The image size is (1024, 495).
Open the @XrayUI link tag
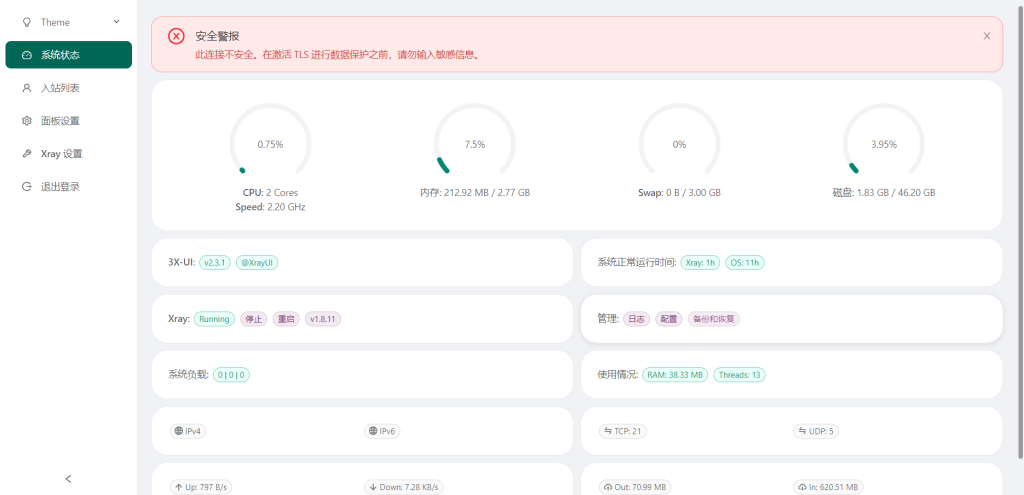click(x=256, y=262)
